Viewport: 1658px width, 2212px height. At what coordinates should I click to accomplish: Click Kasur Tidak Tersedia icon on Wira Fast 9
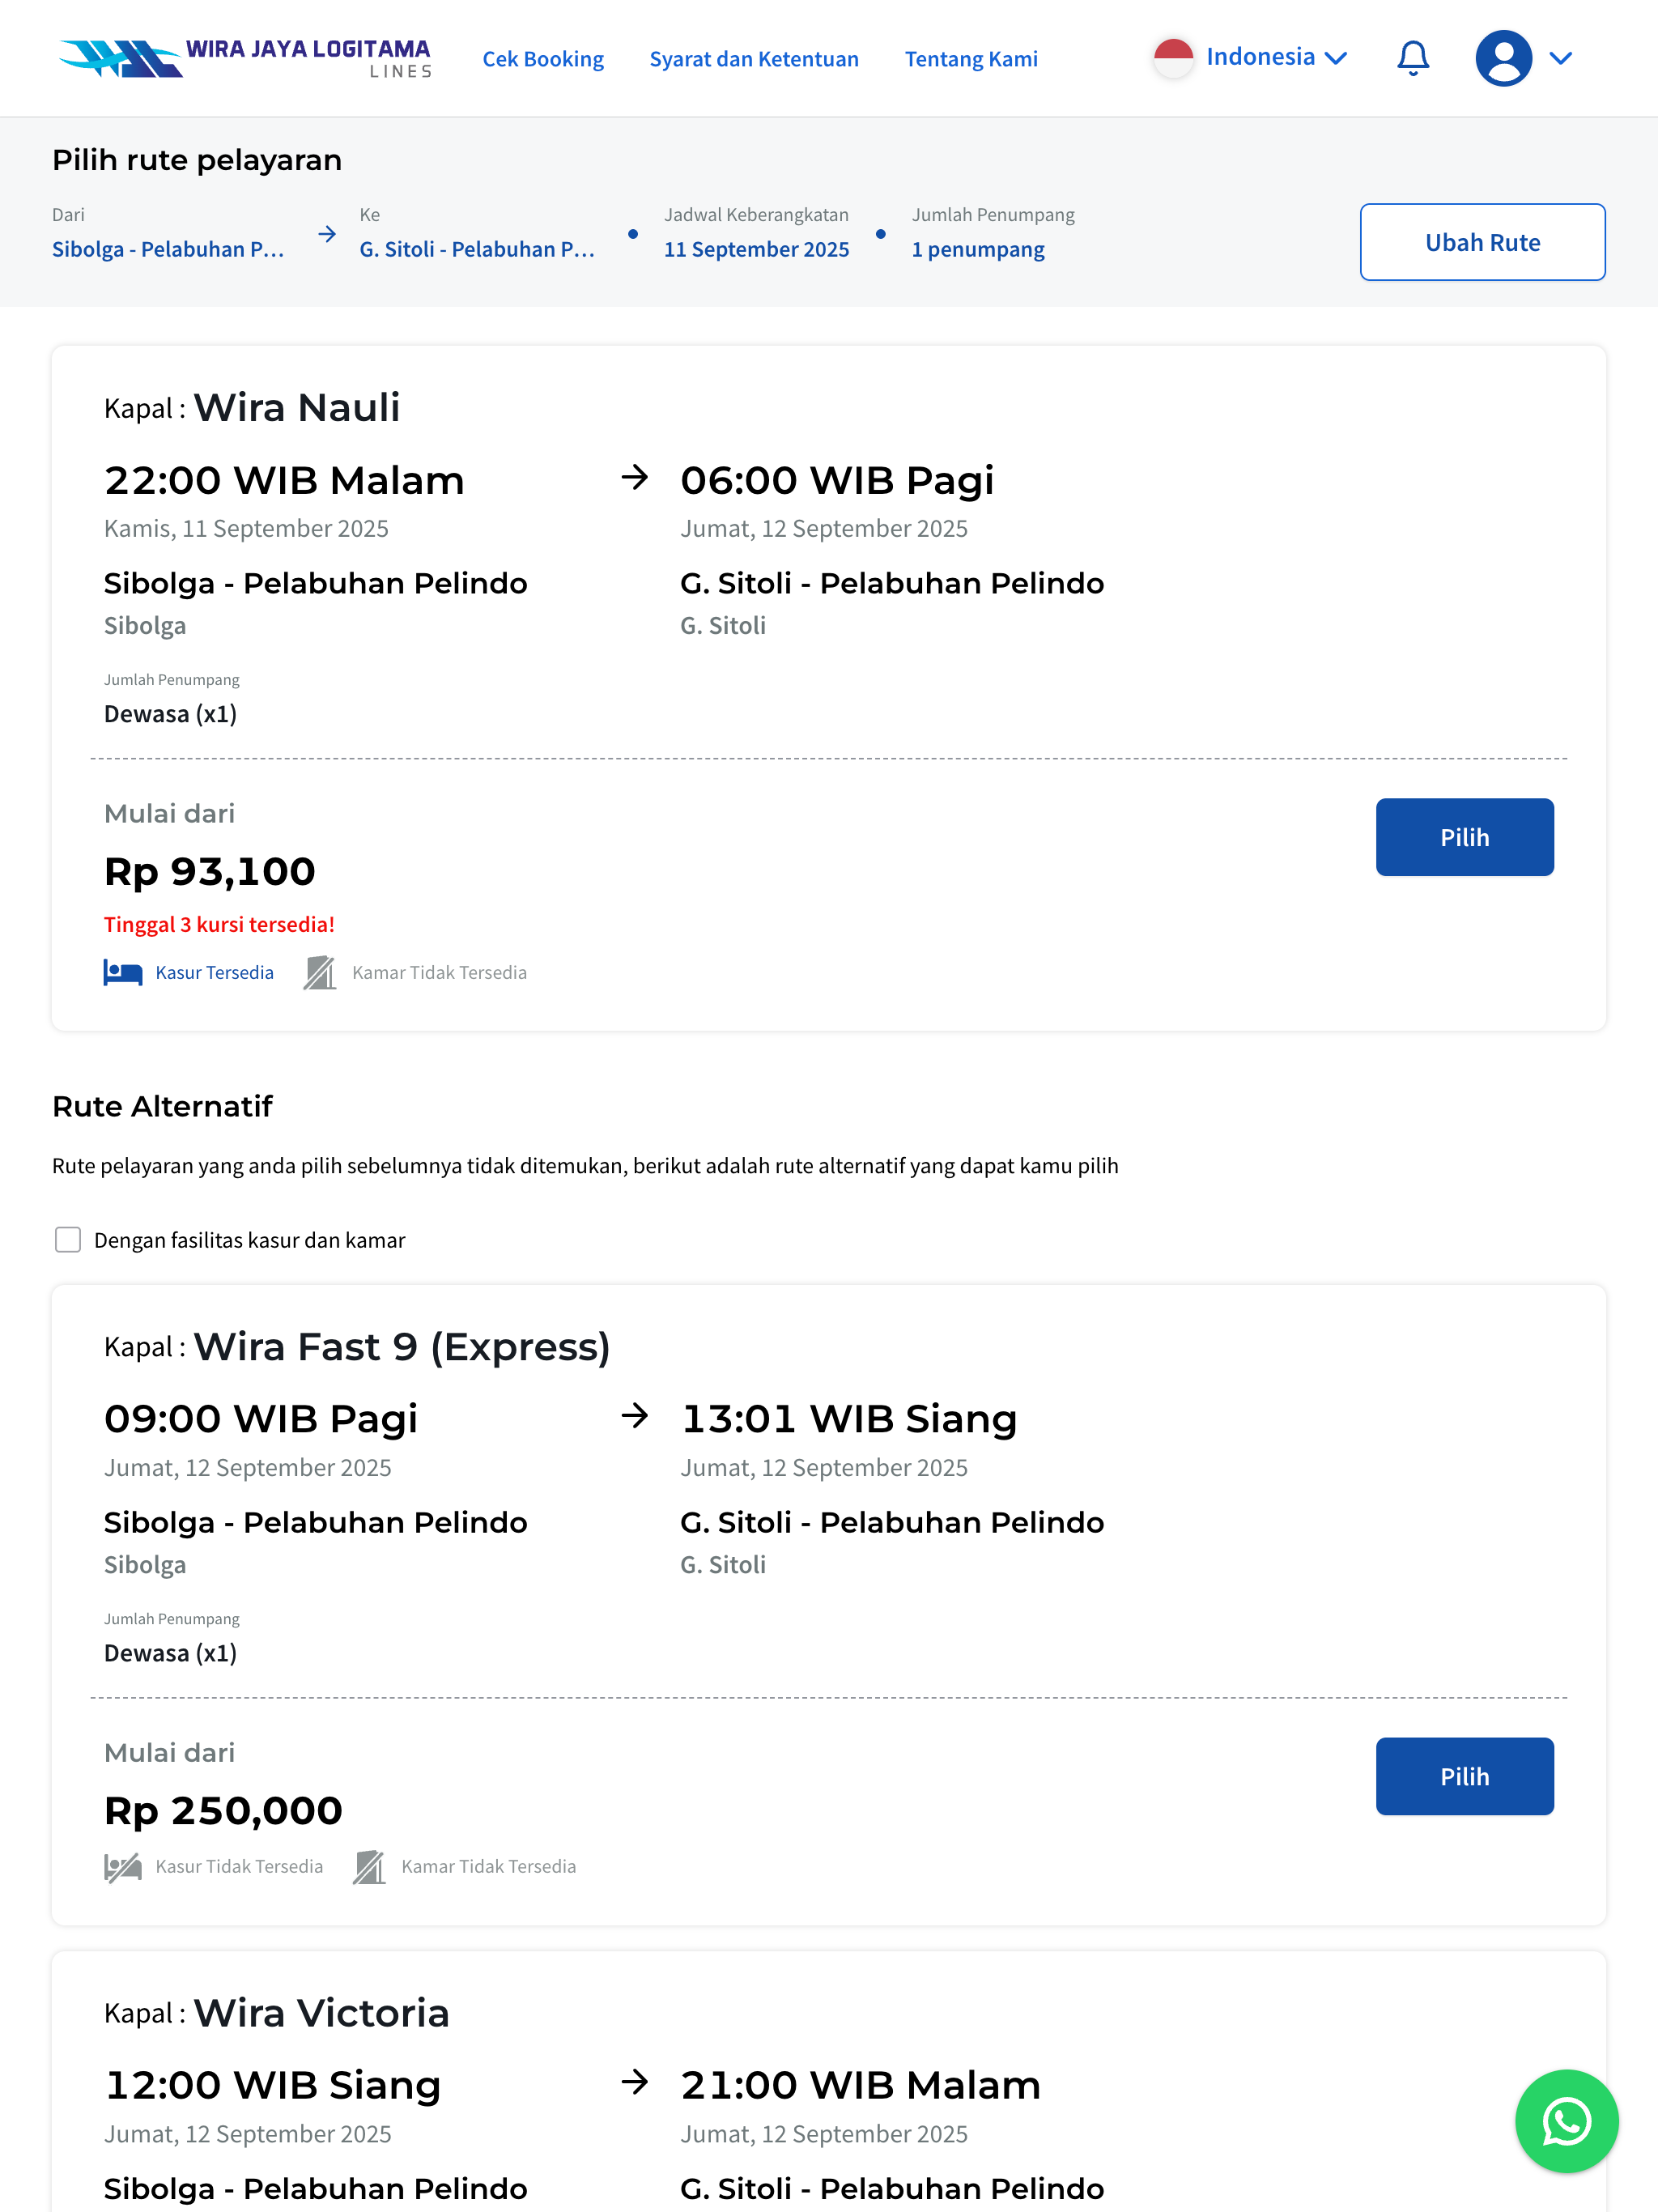123,1867
